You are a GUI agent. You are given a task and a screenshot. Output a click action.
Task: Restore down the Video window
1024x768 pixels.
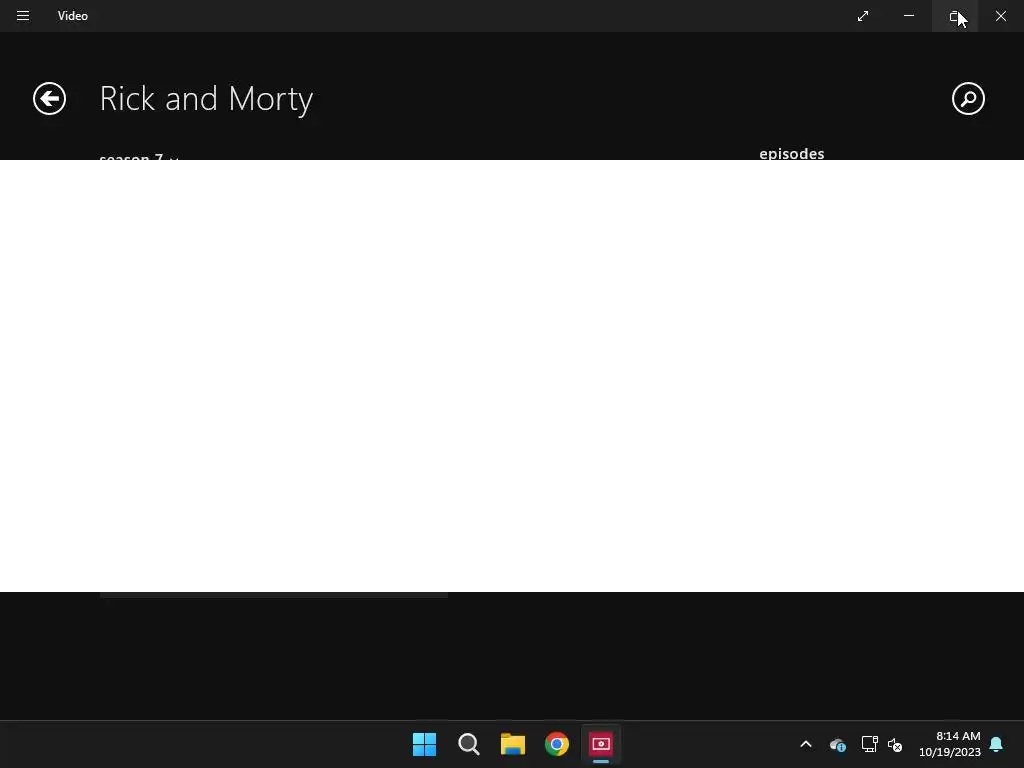(x=955, y=16)
